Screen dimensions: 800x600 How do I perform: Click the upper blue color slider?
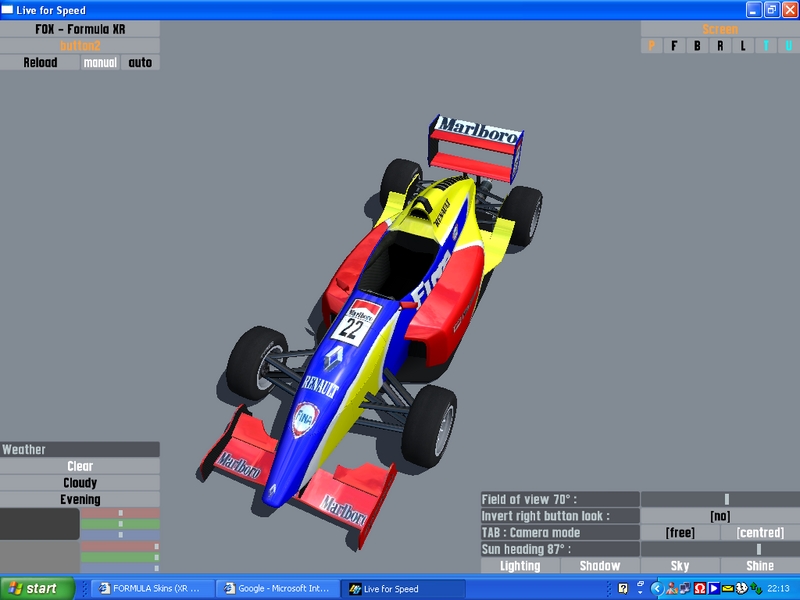click(x=120, y=535)
